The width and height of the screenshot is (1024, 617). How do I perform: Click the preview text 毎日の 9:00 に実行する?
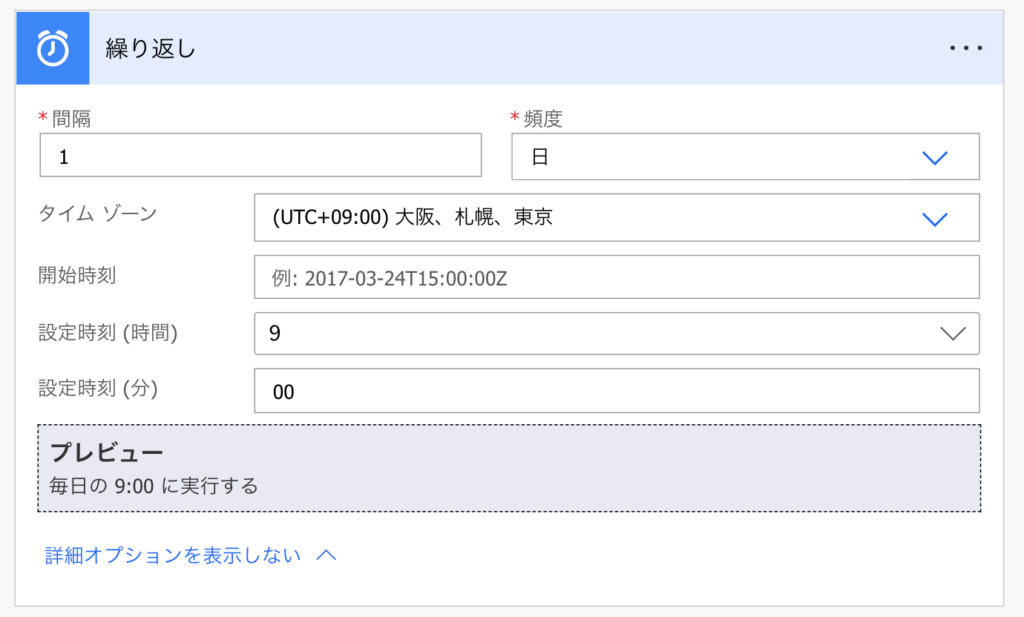coord(154,486)
